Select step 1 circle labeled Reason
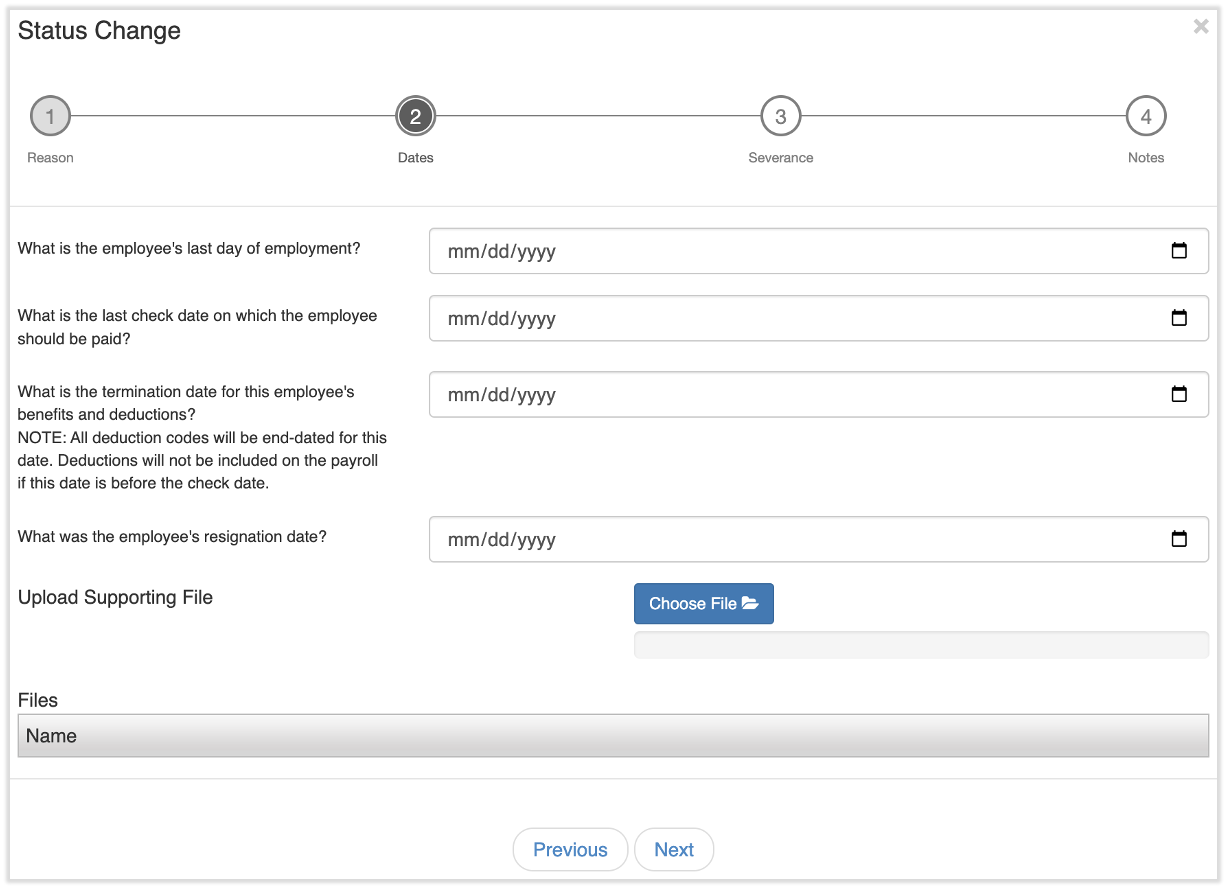Viewport: 1228px width, 890px height. tap(50, 115)
